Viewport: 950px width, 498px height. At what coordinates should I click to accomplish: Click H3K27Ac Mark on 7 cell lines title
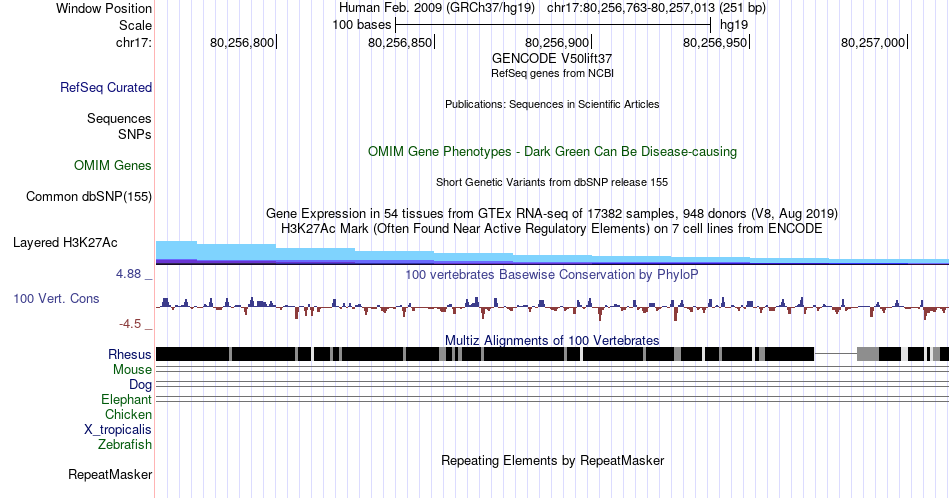[x=552, y=228]
